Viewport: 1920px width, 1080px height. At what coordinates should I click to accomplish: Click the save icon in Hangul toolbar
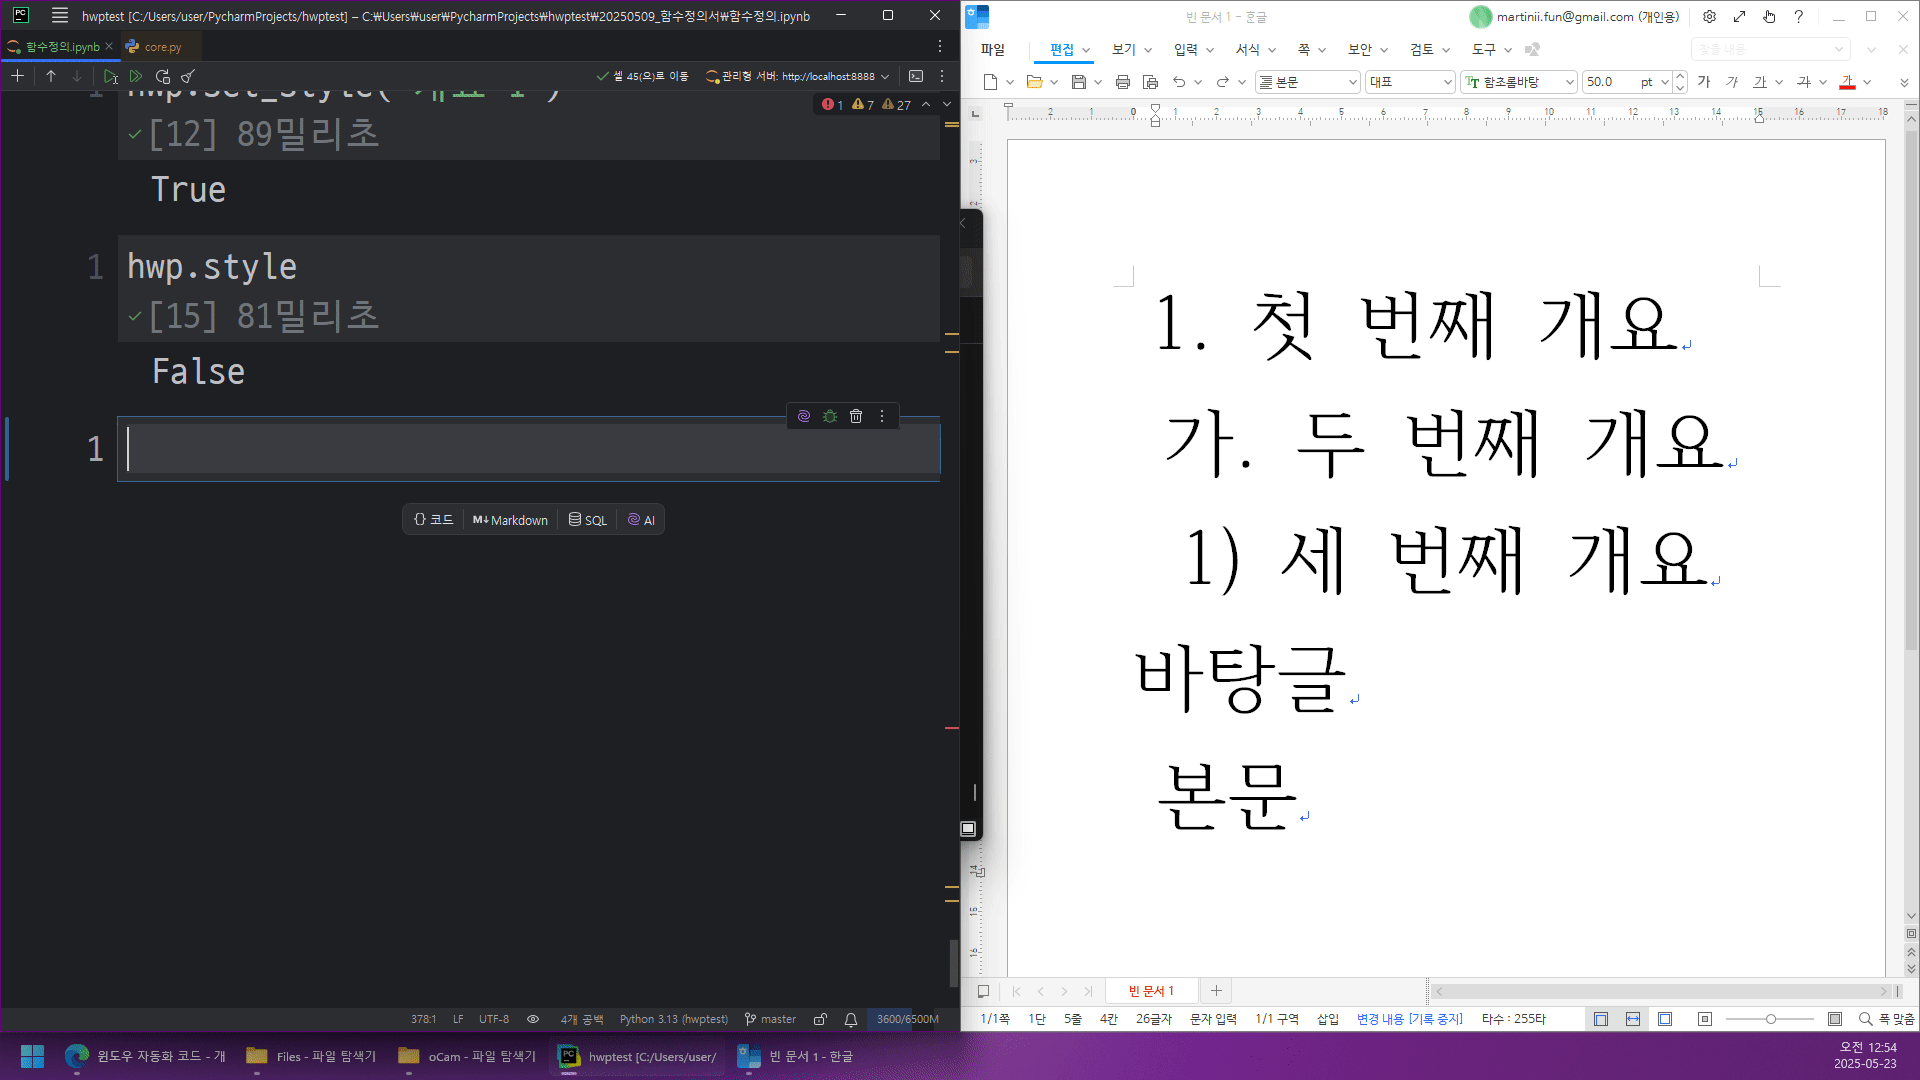tap(1079, 82)
